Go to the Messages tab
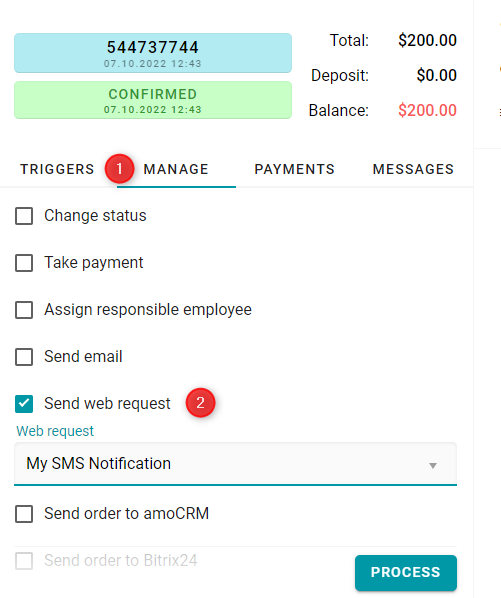501x598 pixels. (413, 169)
